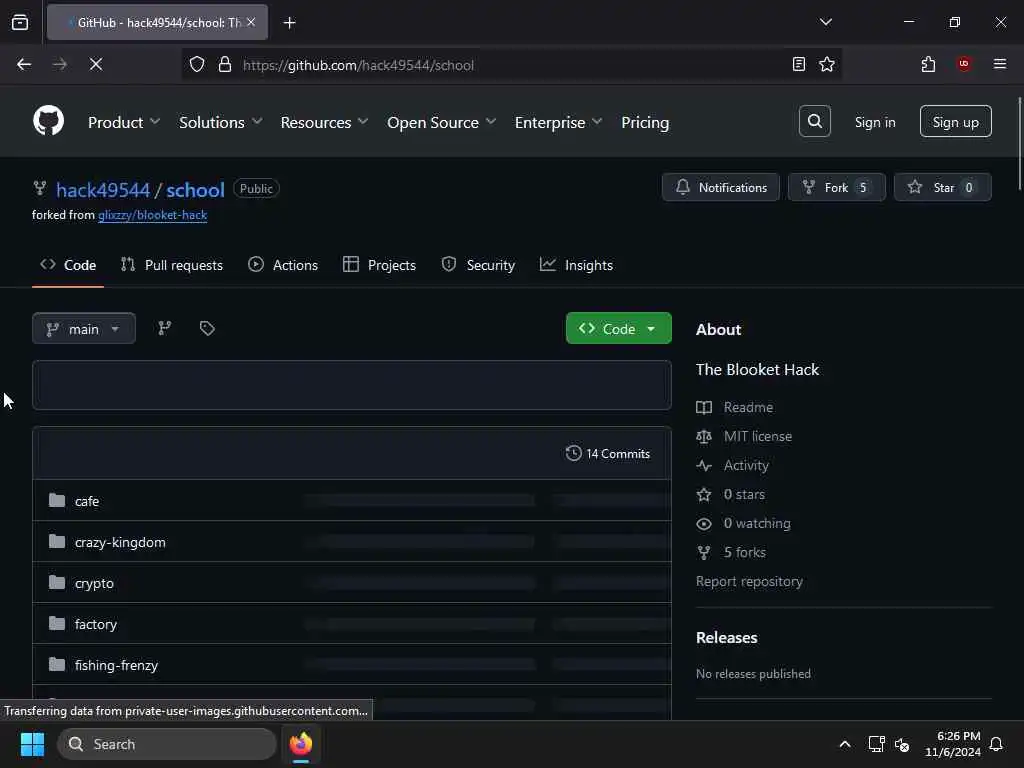The width and height of the screenshot is (1024, 768).
Task: Open Firefox tracking protection shield
Action: pos(197,64)
